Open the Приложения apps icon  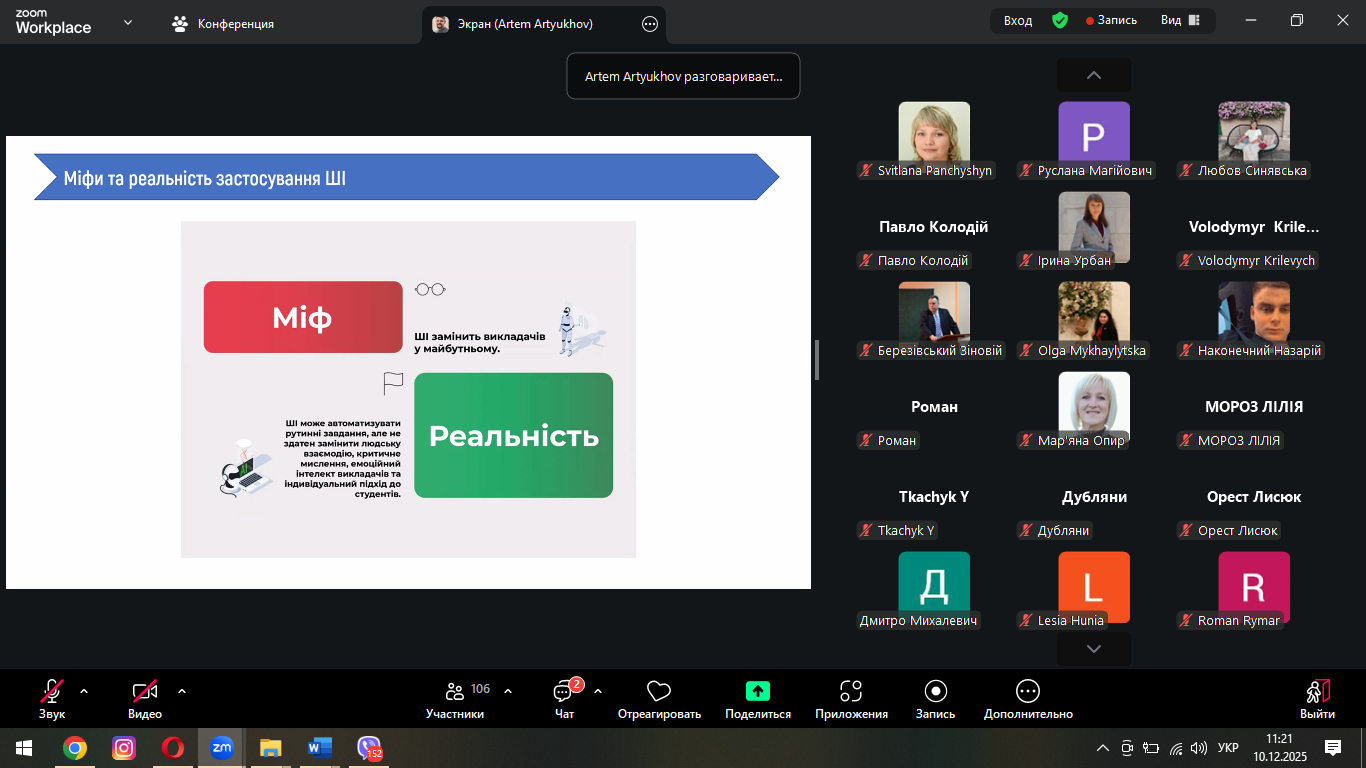851,691
